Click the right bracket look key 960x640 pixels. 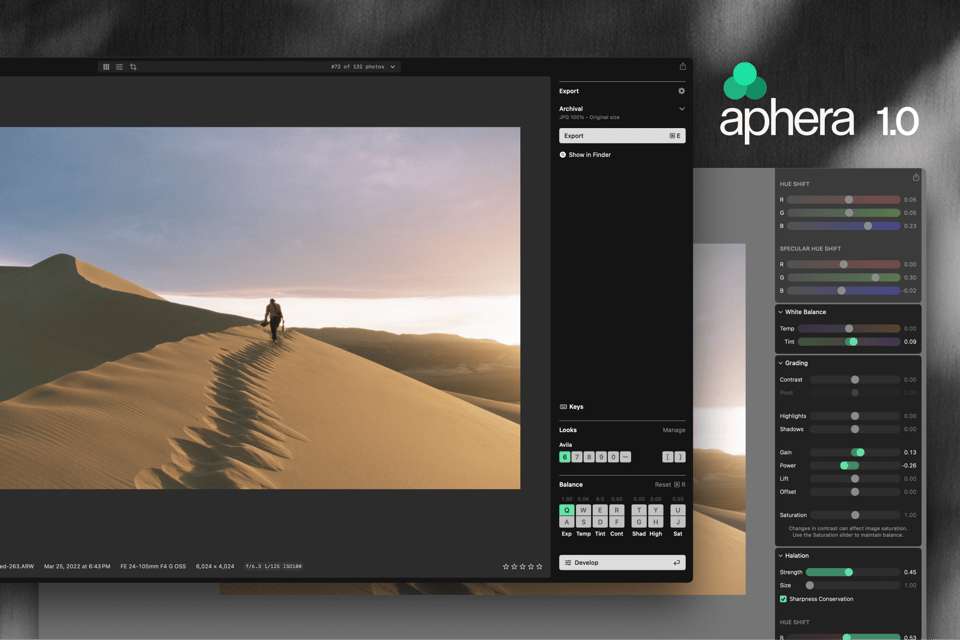tap(680, 457)
